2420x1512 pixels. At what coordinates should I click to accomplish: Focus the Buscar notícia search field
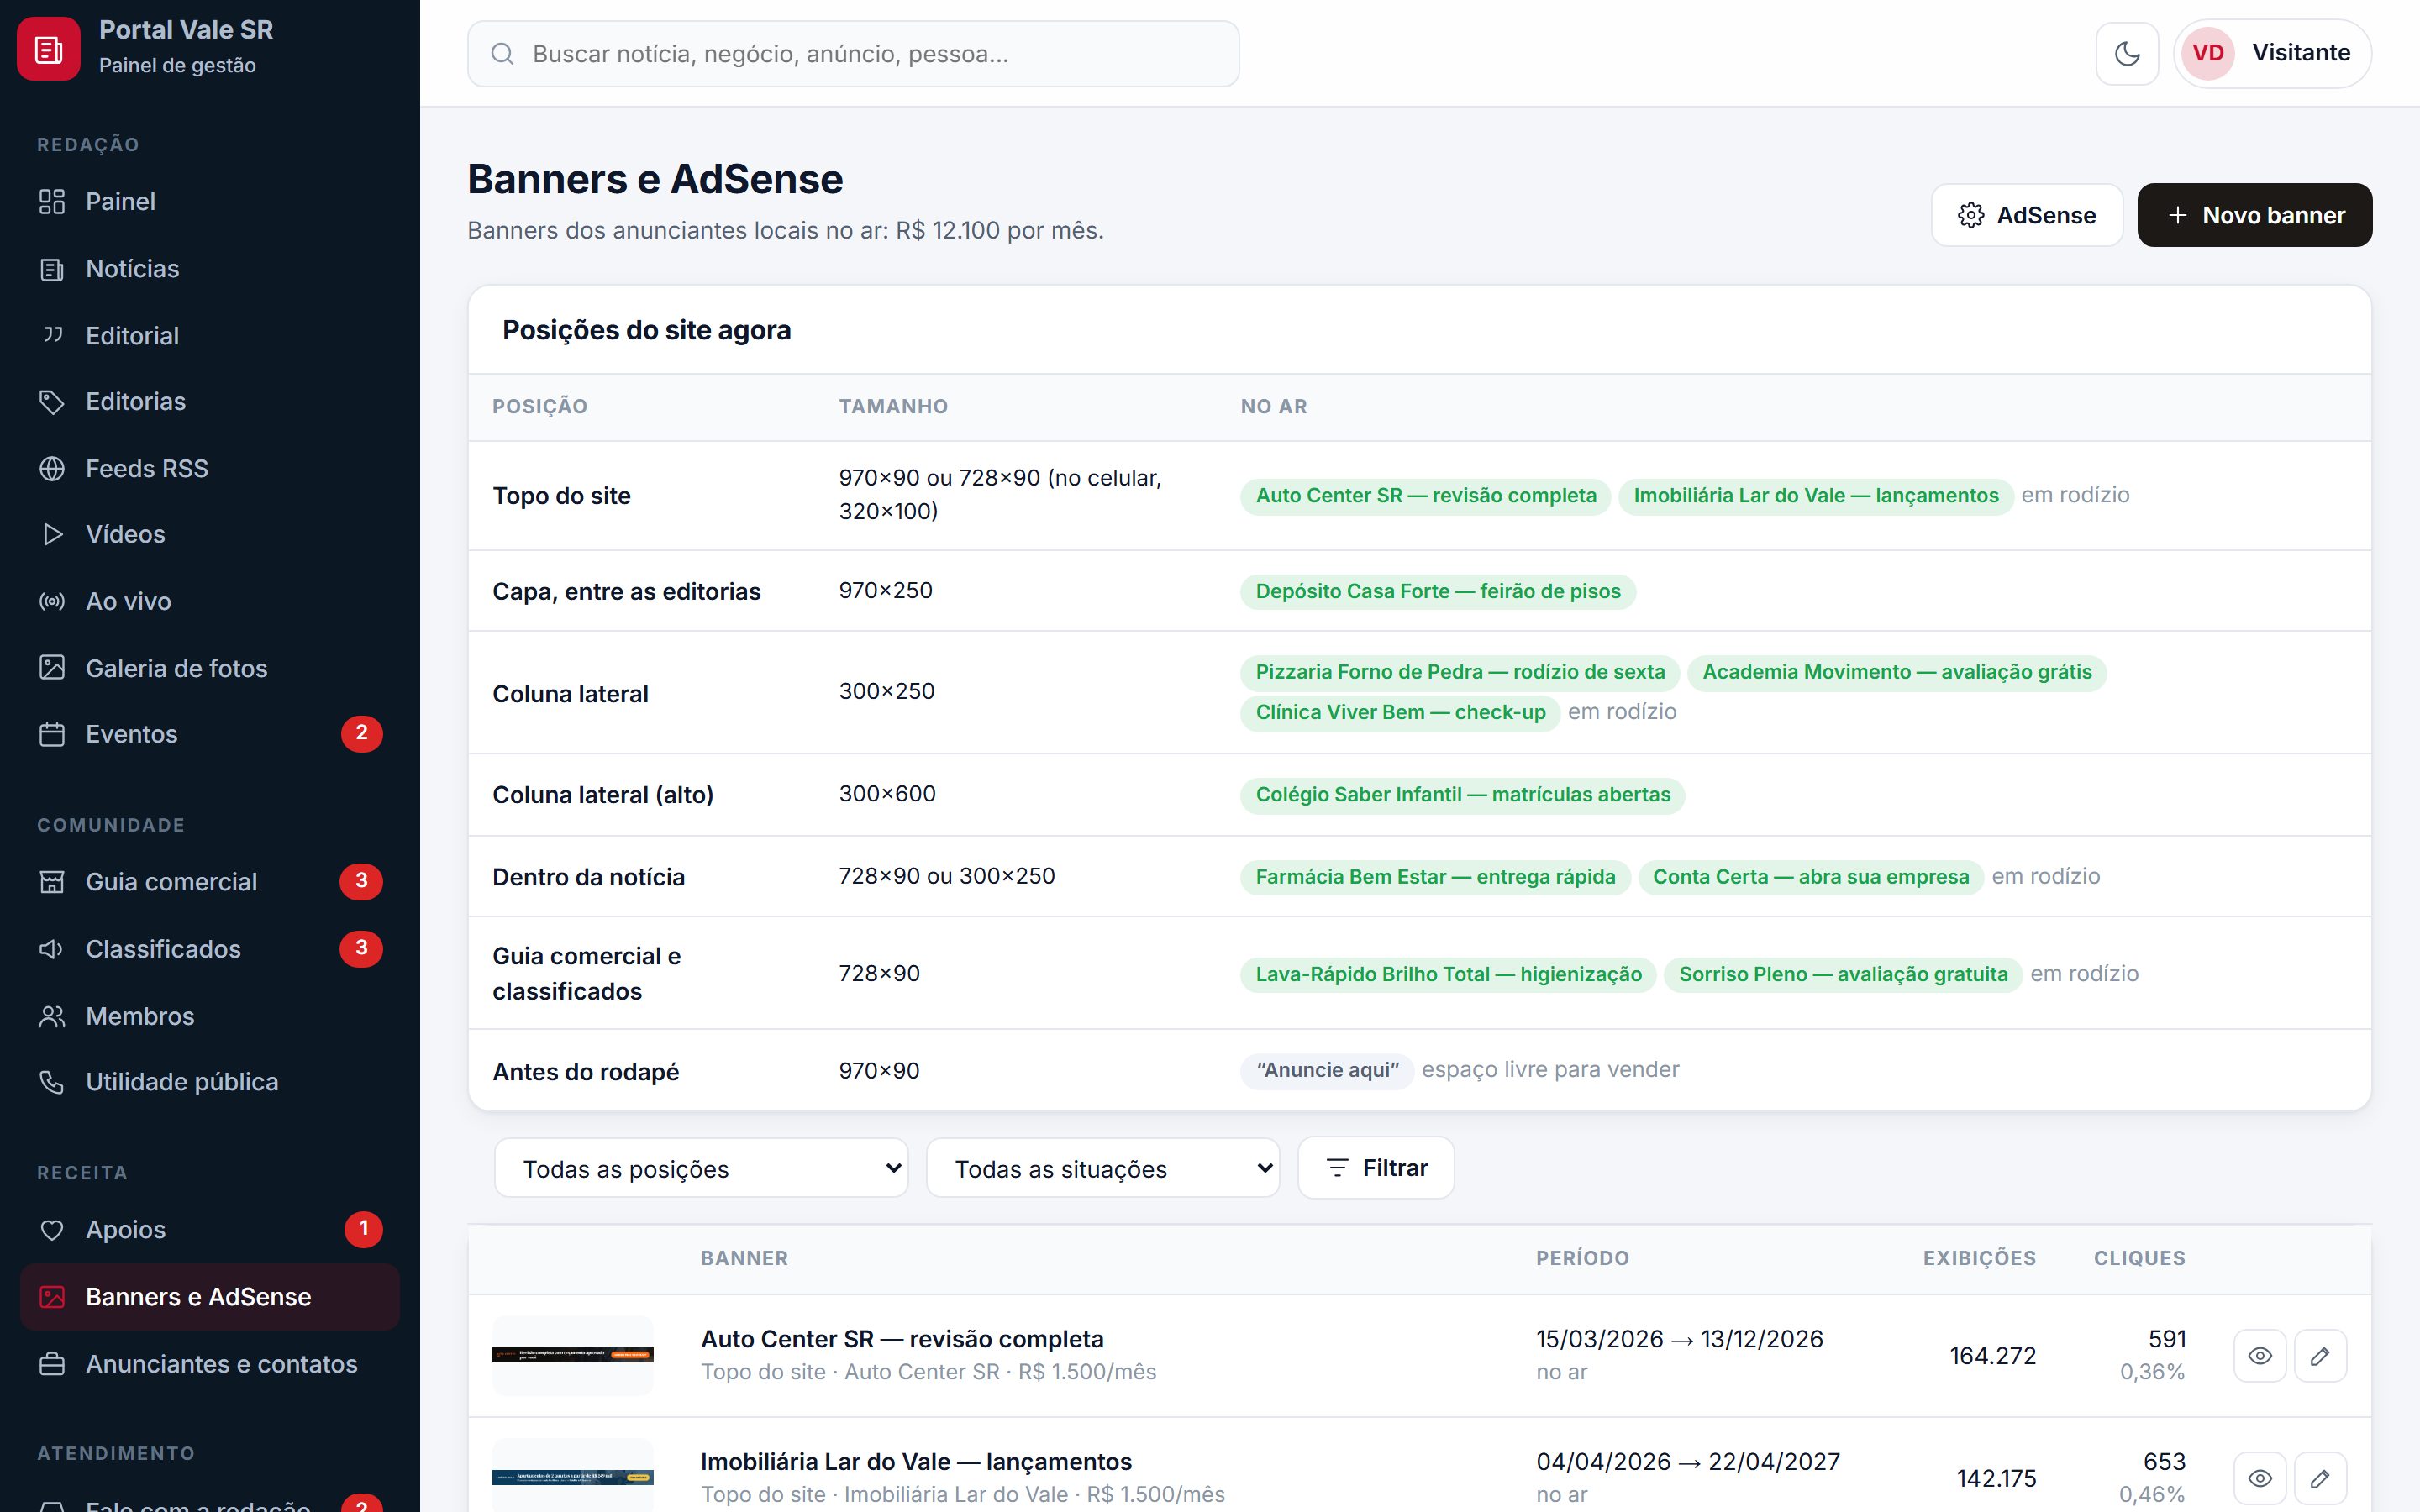[853, 54]
